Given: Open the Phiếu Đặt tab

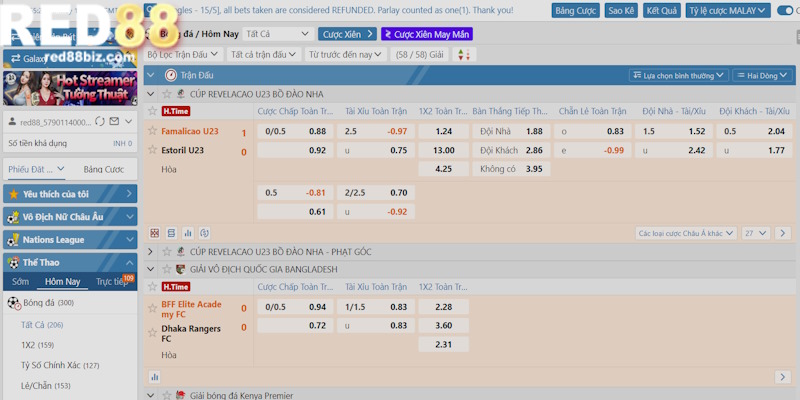Looking at the screenshot, I should (x=36, y=169).
